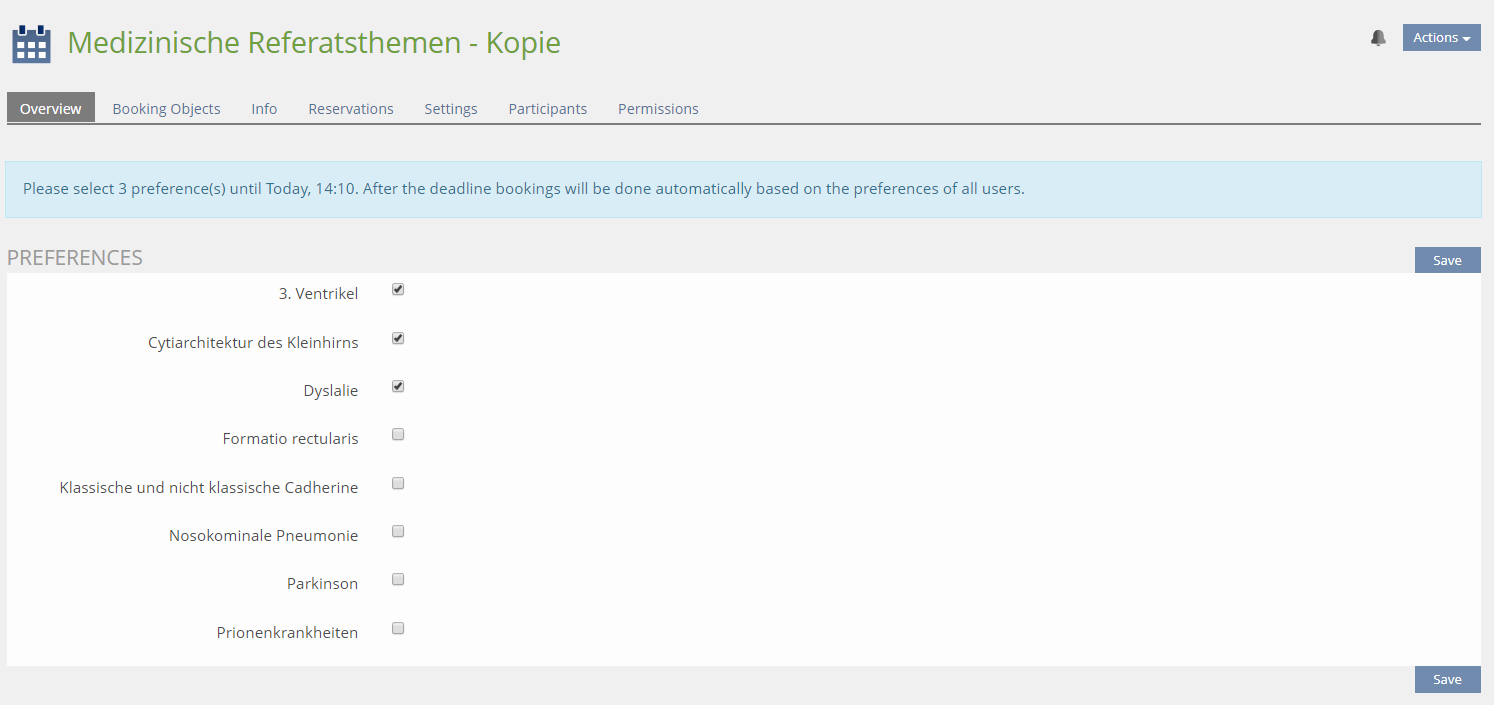Viewport: 1494px width, 705px height.
Task: Enable Klassische und nicht klassische Cadherine
Action: [398, 484]
